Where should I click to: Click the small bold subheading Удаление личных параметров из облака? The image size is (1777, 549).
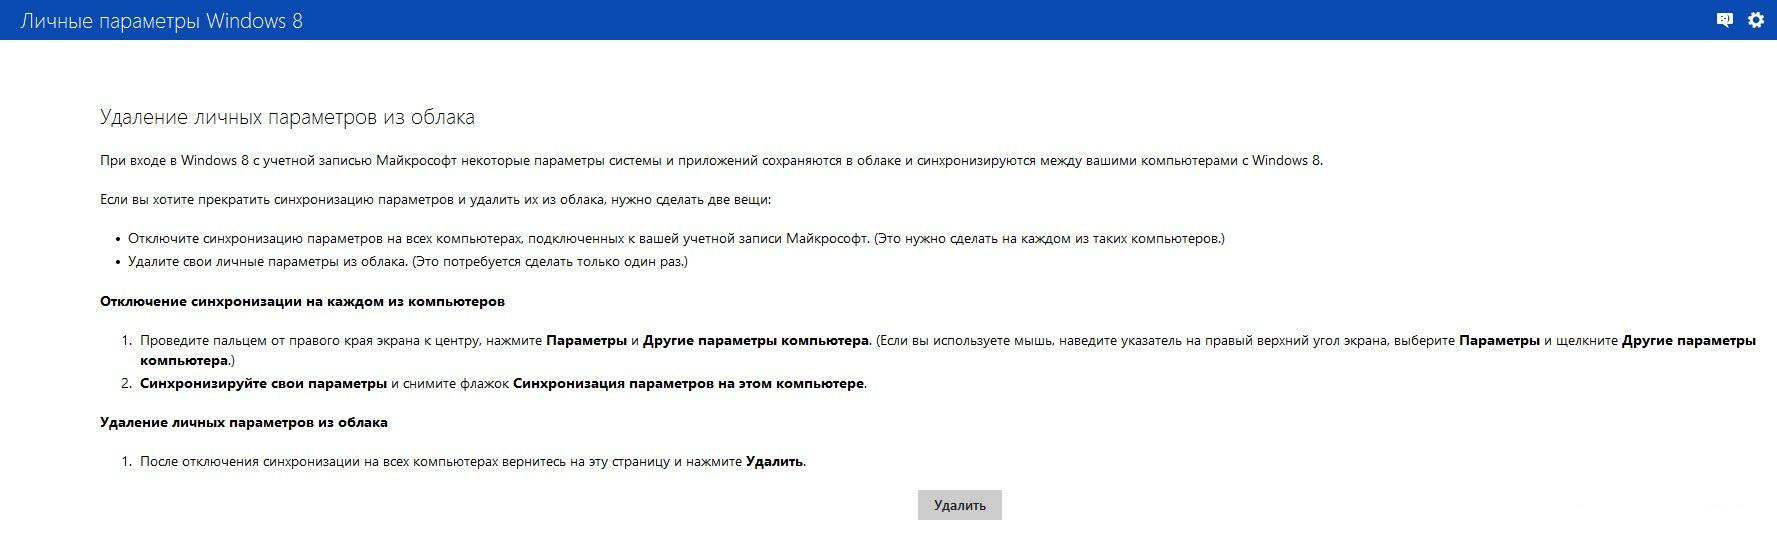coord(243,422)
